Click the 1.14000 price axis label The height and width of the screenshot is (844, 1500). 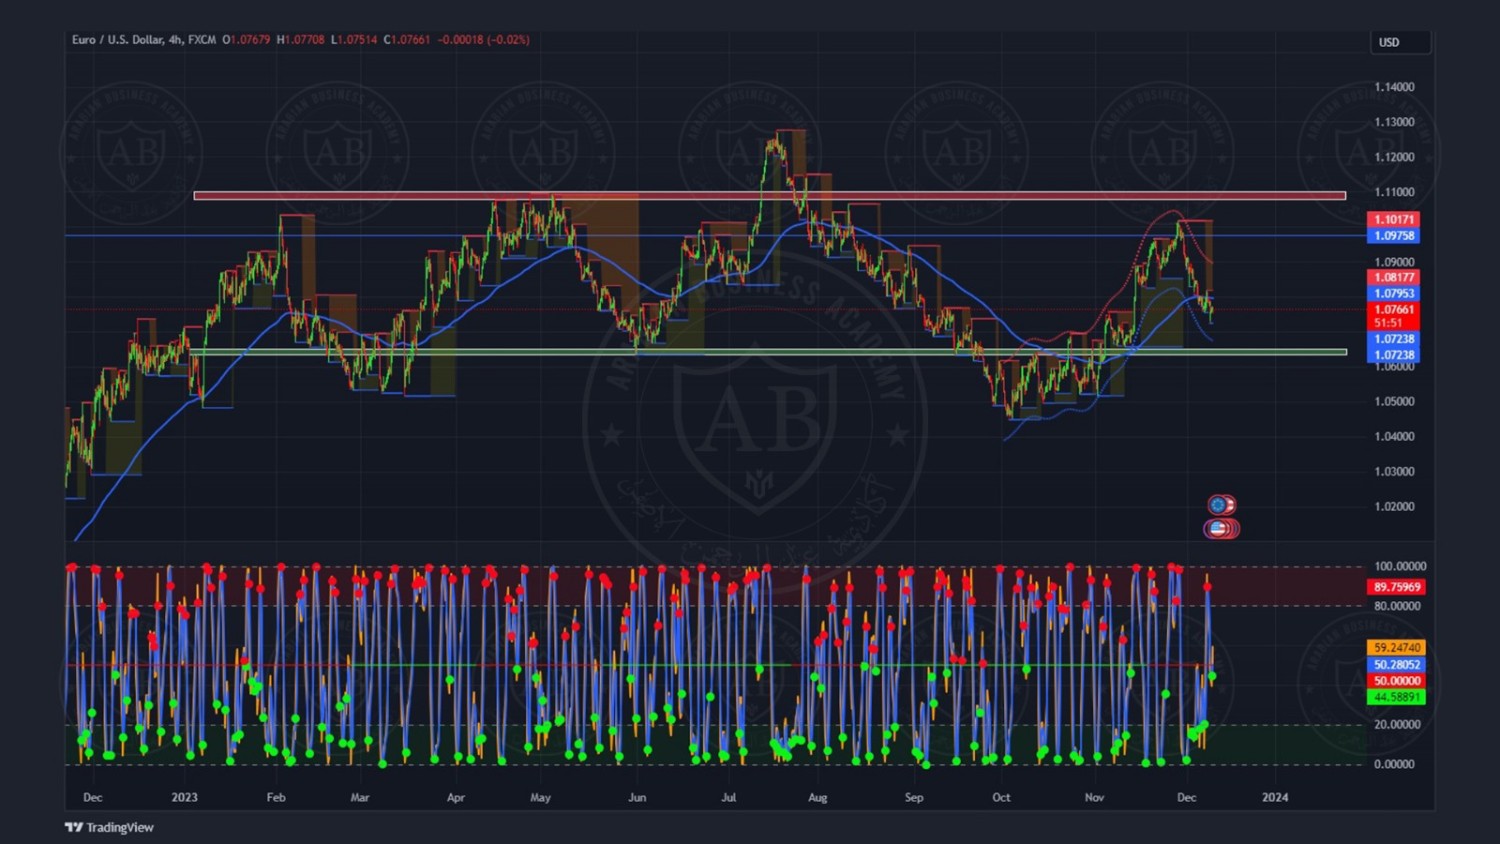[x=1394, y=87]
